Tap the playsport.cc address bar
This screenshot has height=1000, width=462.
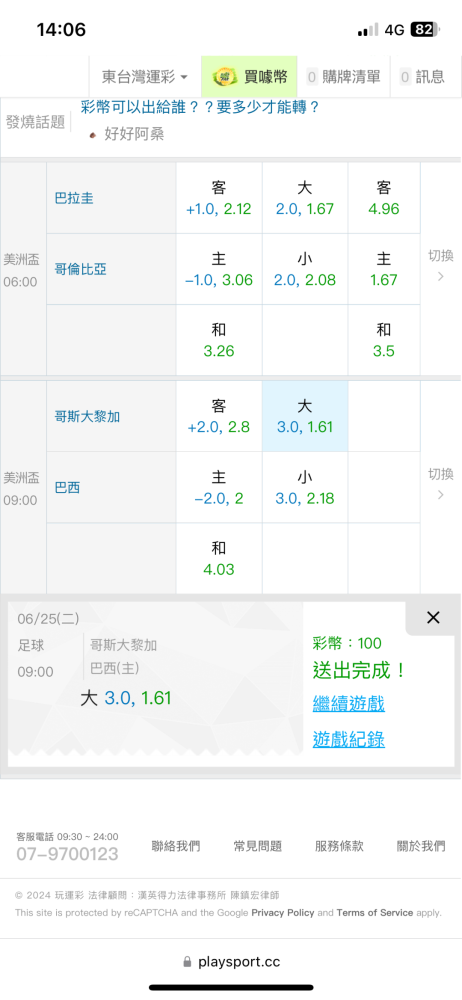[x=231, y=962]
